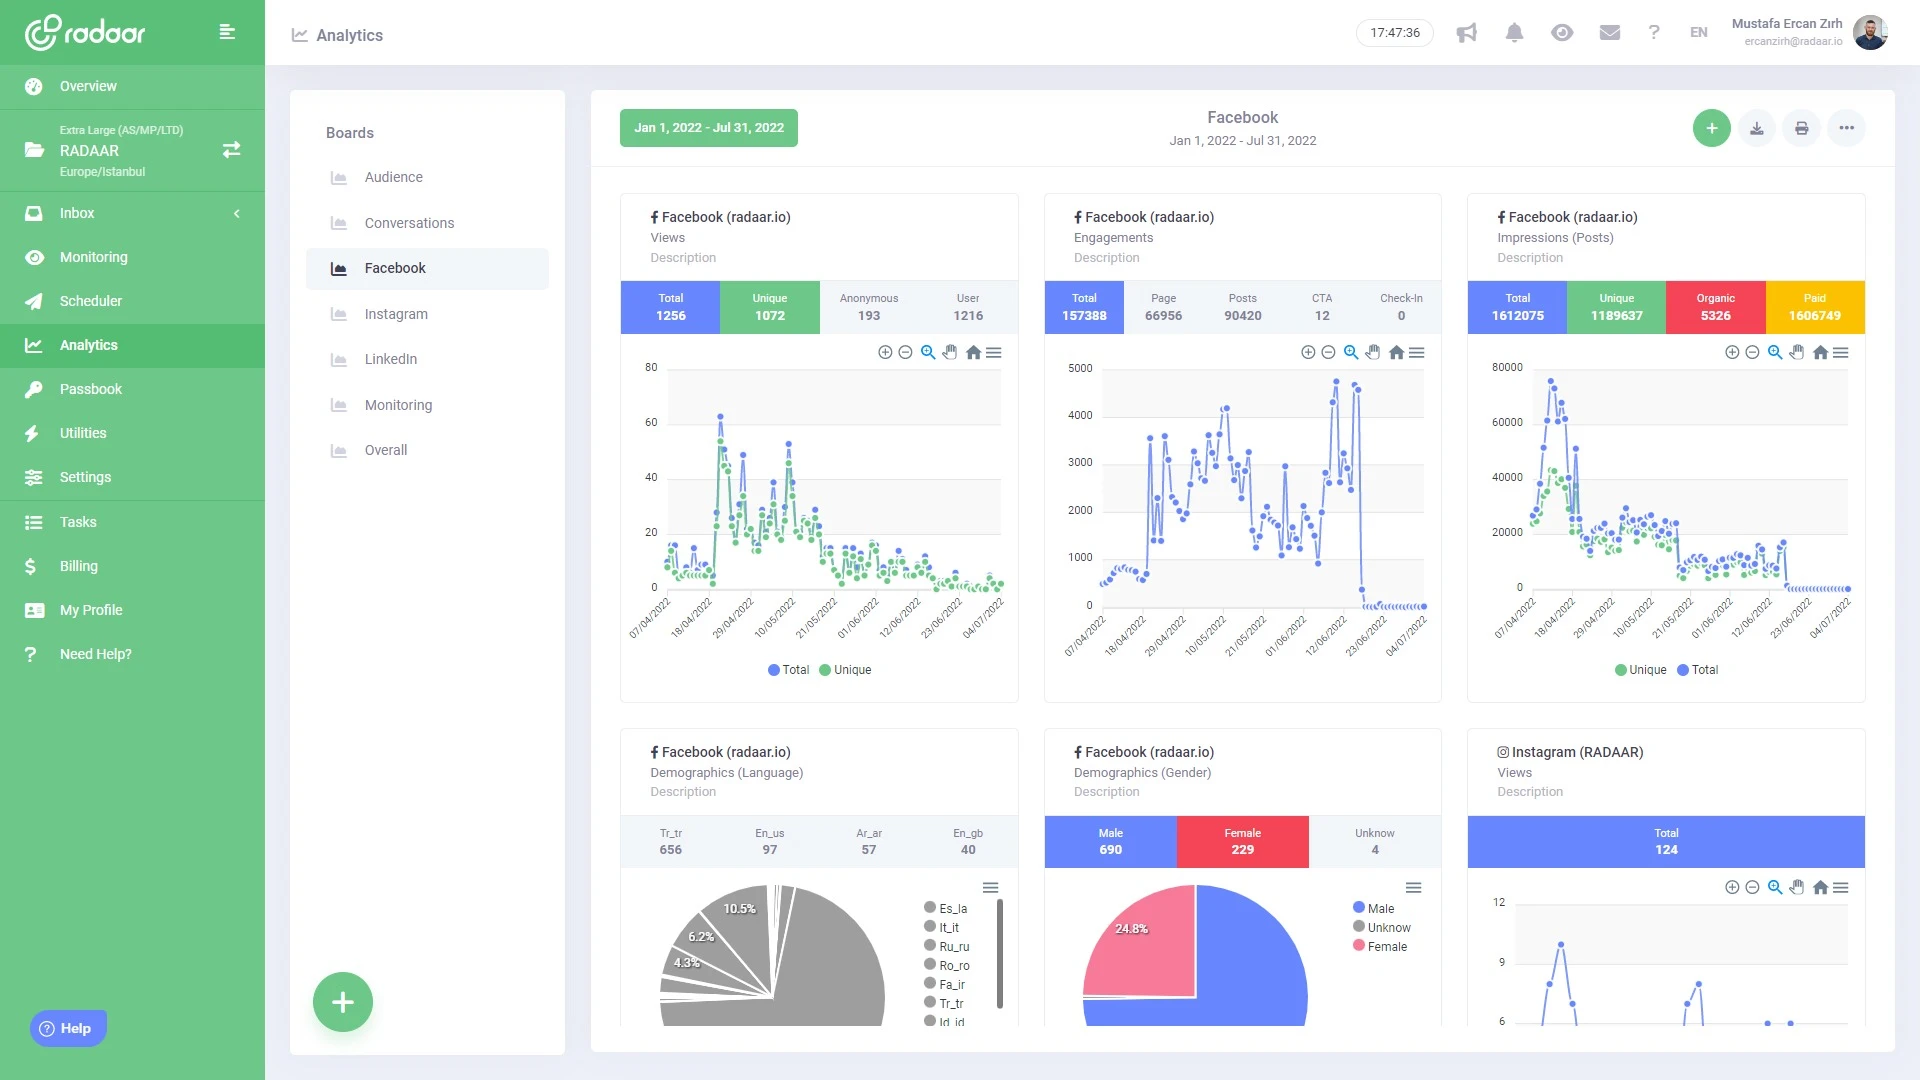Click home reset icon on Views chart

click(973, 353)
